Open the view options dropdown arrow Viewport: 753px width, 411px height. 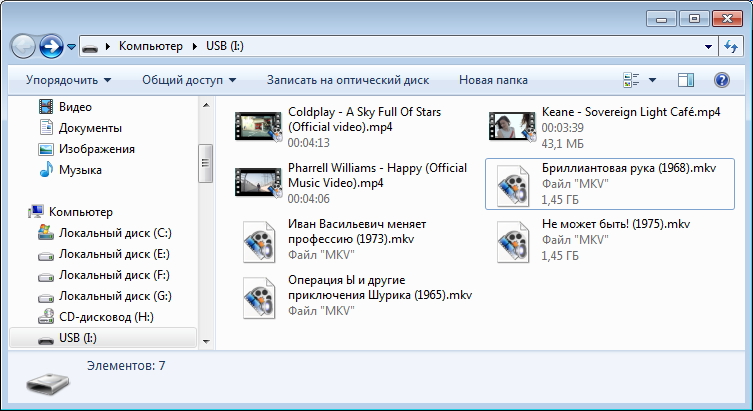coord(653,80)
